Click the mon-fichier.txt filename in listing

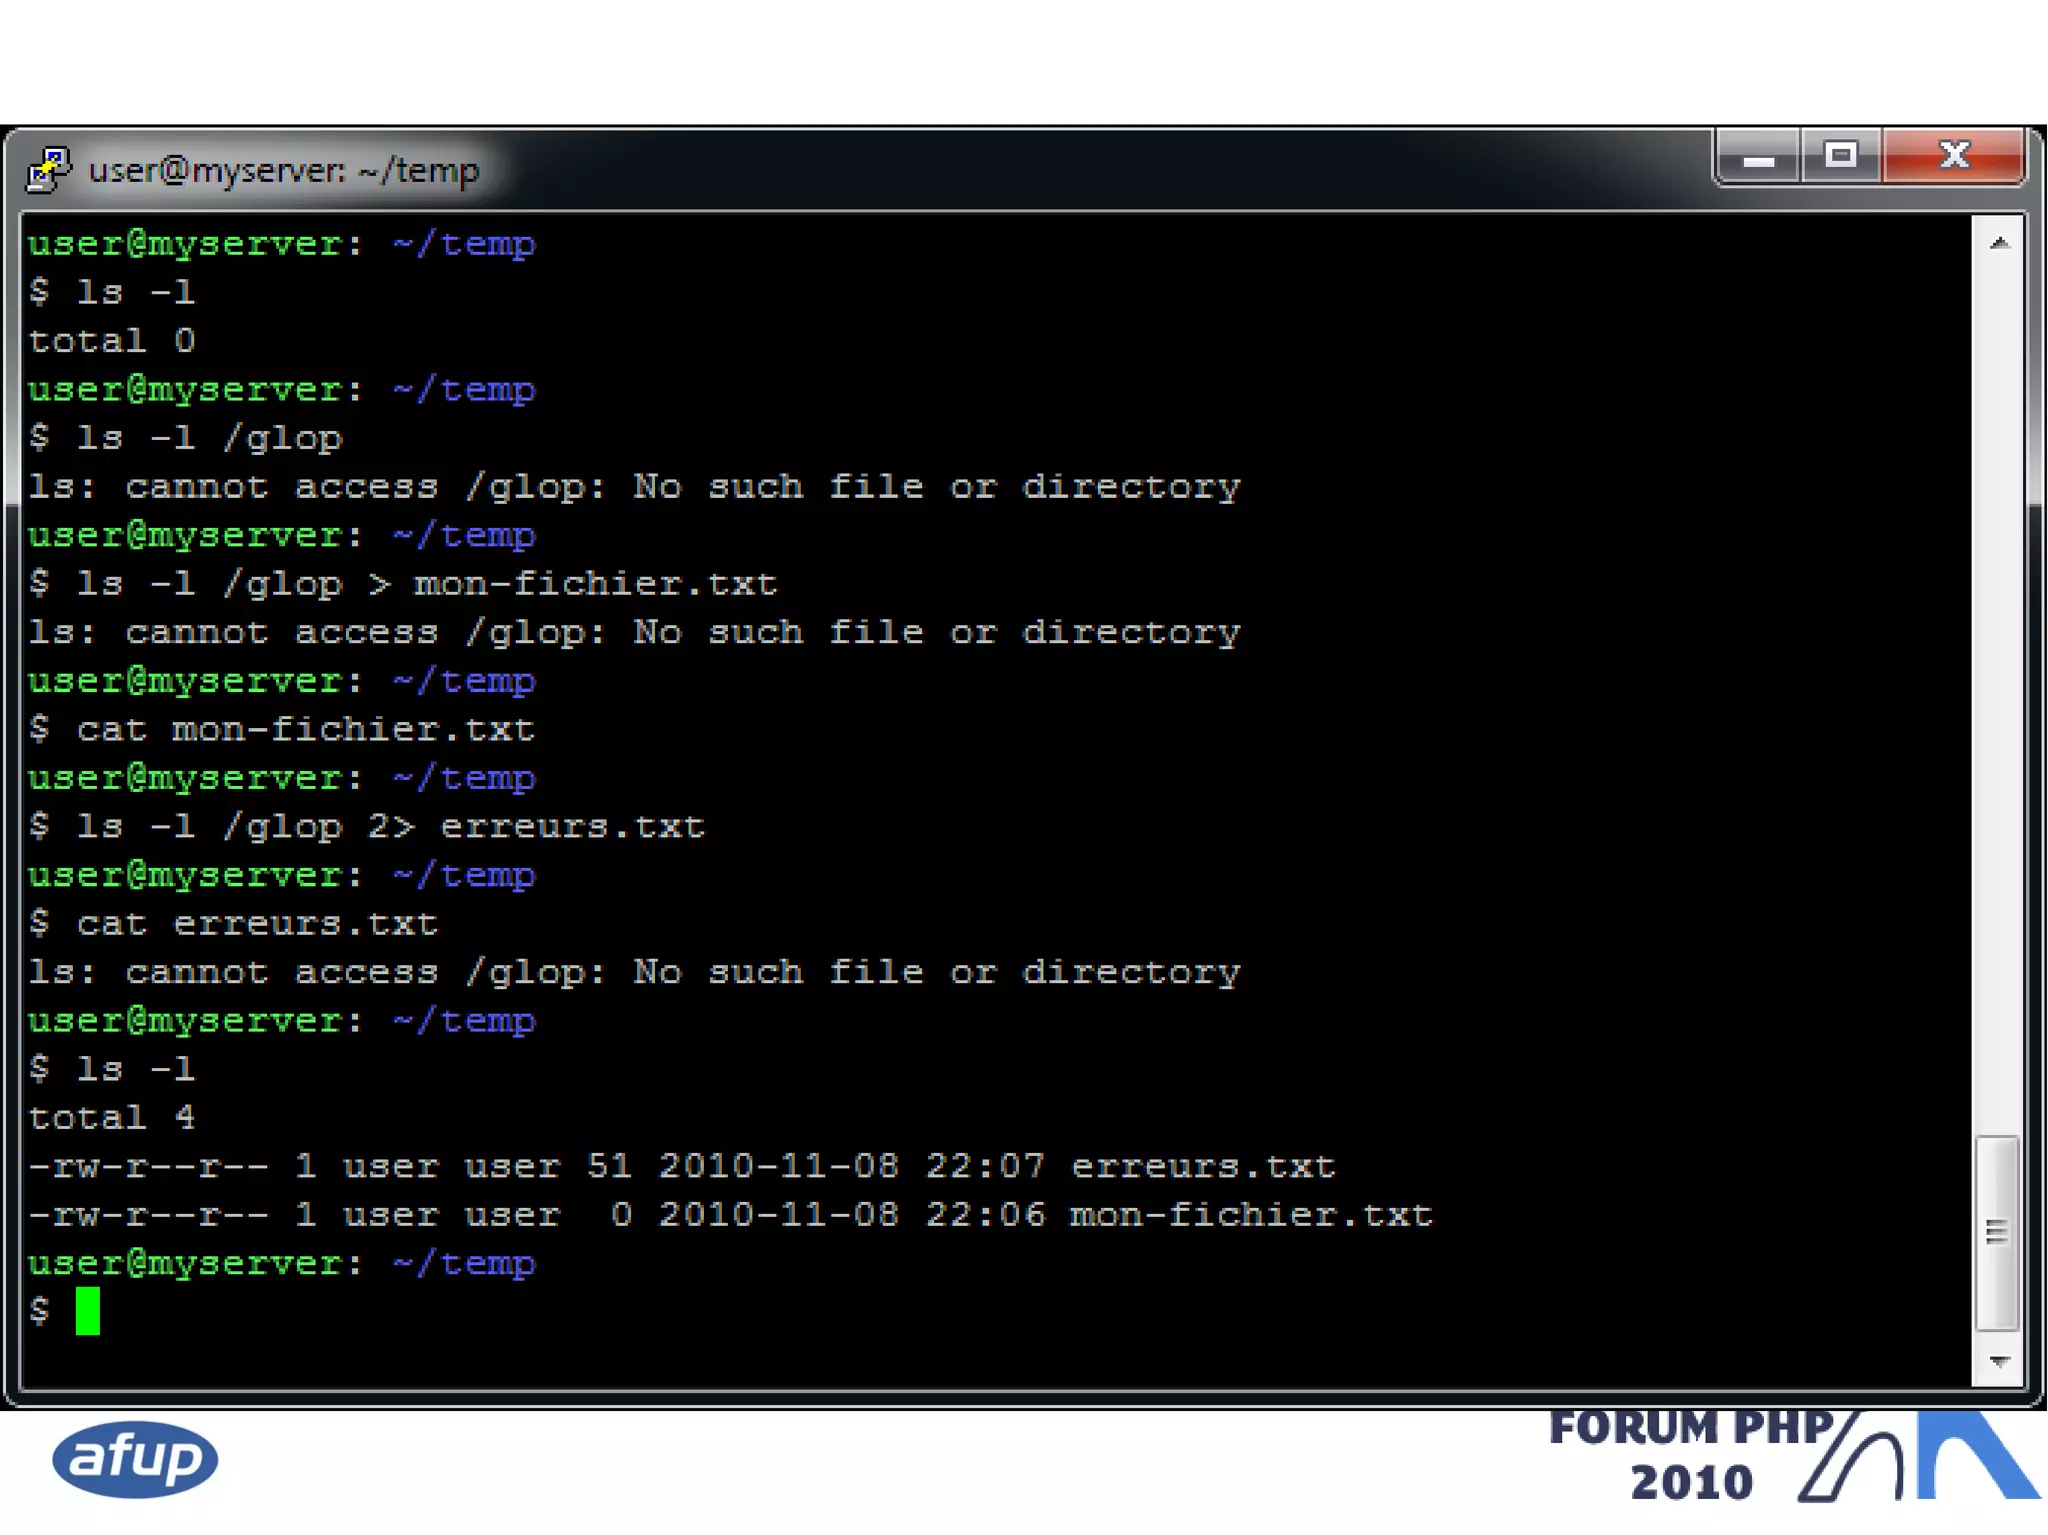click(x=1251, y=1215)
